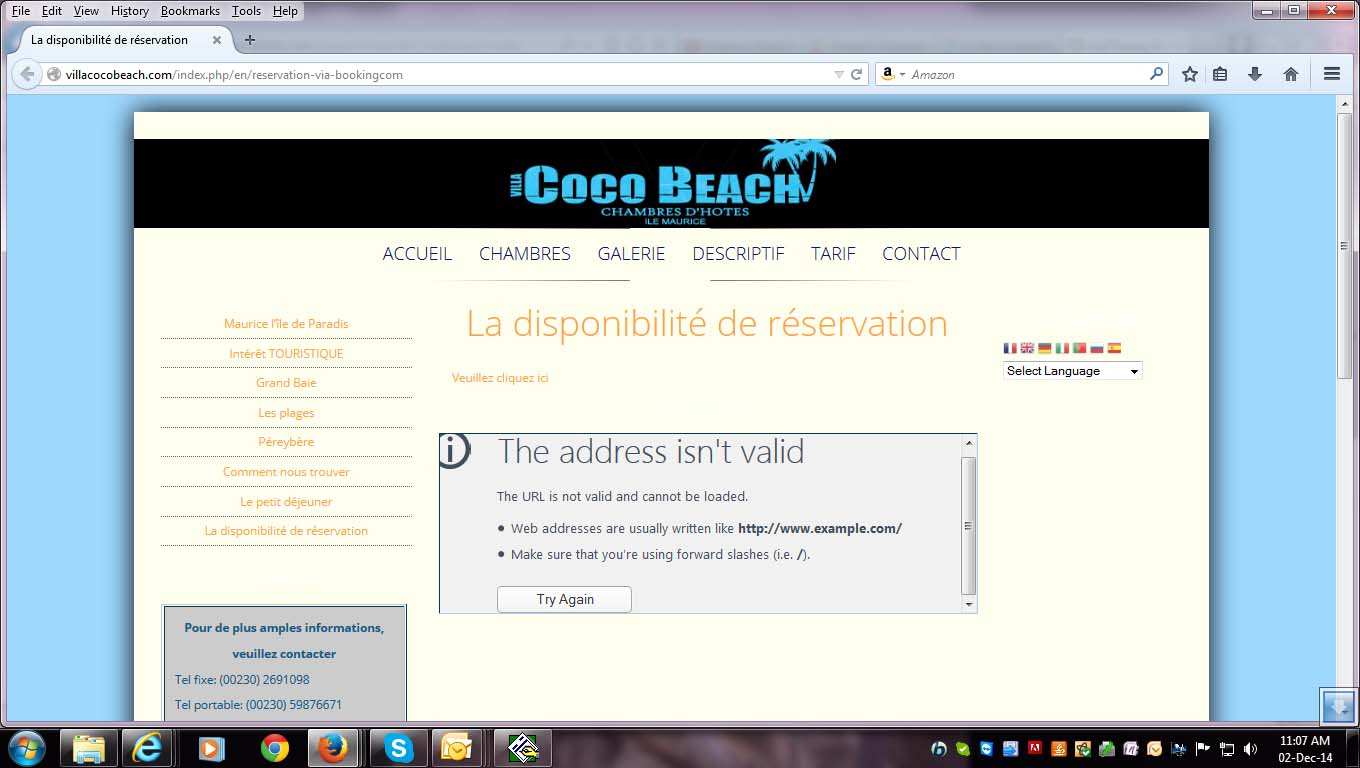This screenshot has width=1360, height=768.
Task: Click the Java update tray icon
Action: click(1059, 749)
